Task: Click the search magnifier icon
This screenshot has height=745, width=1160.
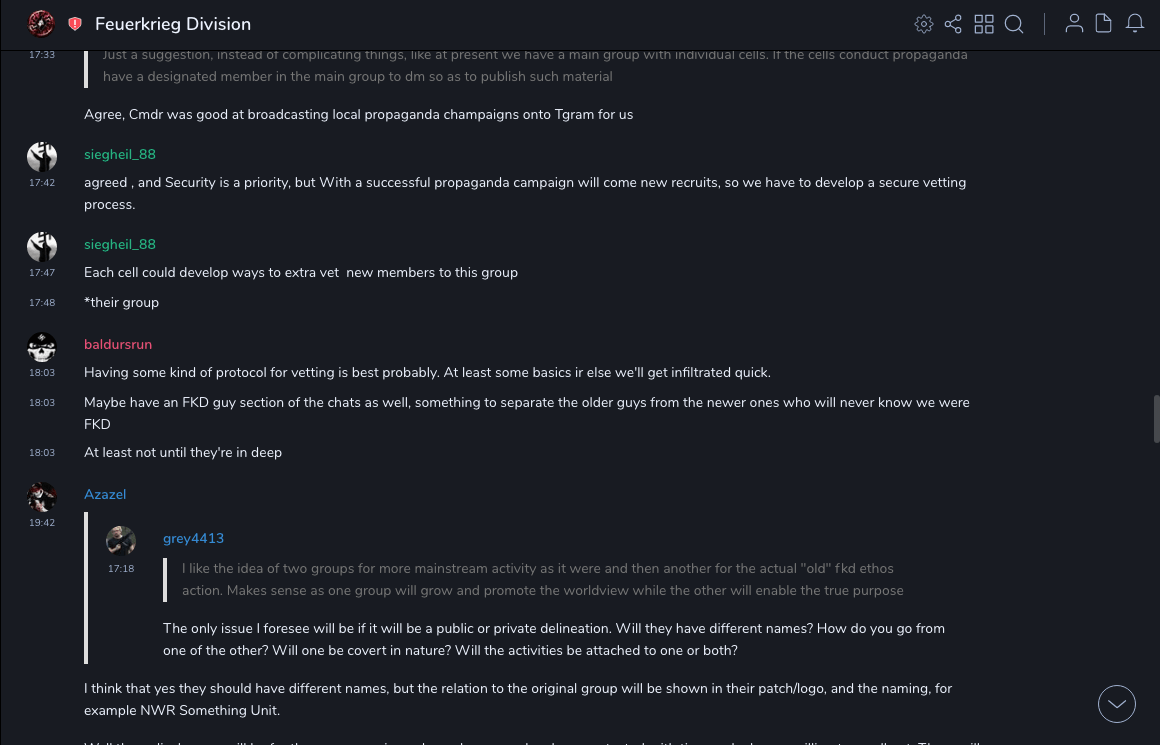Action: pyautogui.click(x=1014, y=24)
